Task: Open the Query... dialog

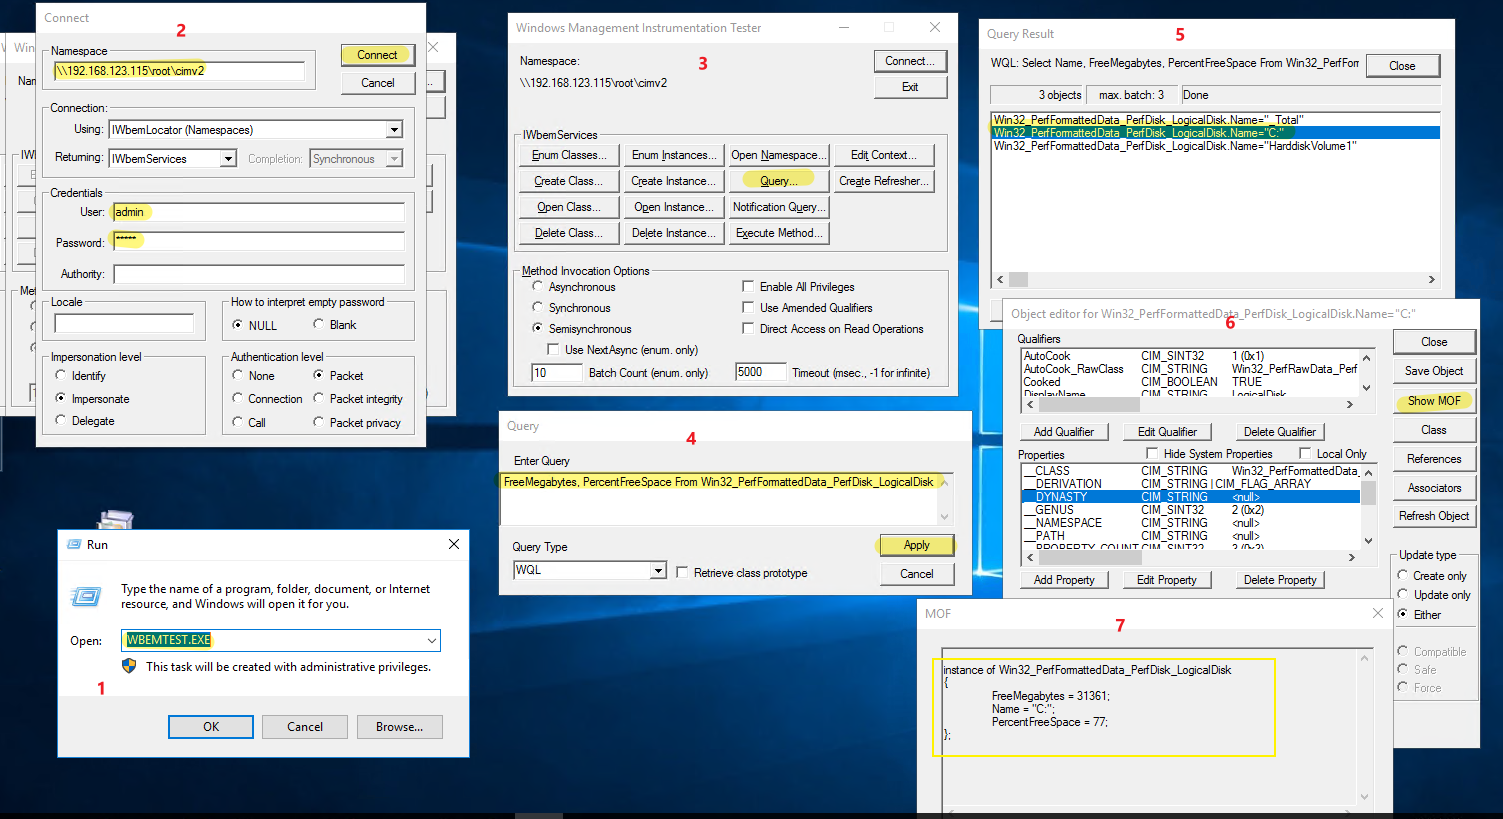Action: pyautogui.click(x=778, y=180)
